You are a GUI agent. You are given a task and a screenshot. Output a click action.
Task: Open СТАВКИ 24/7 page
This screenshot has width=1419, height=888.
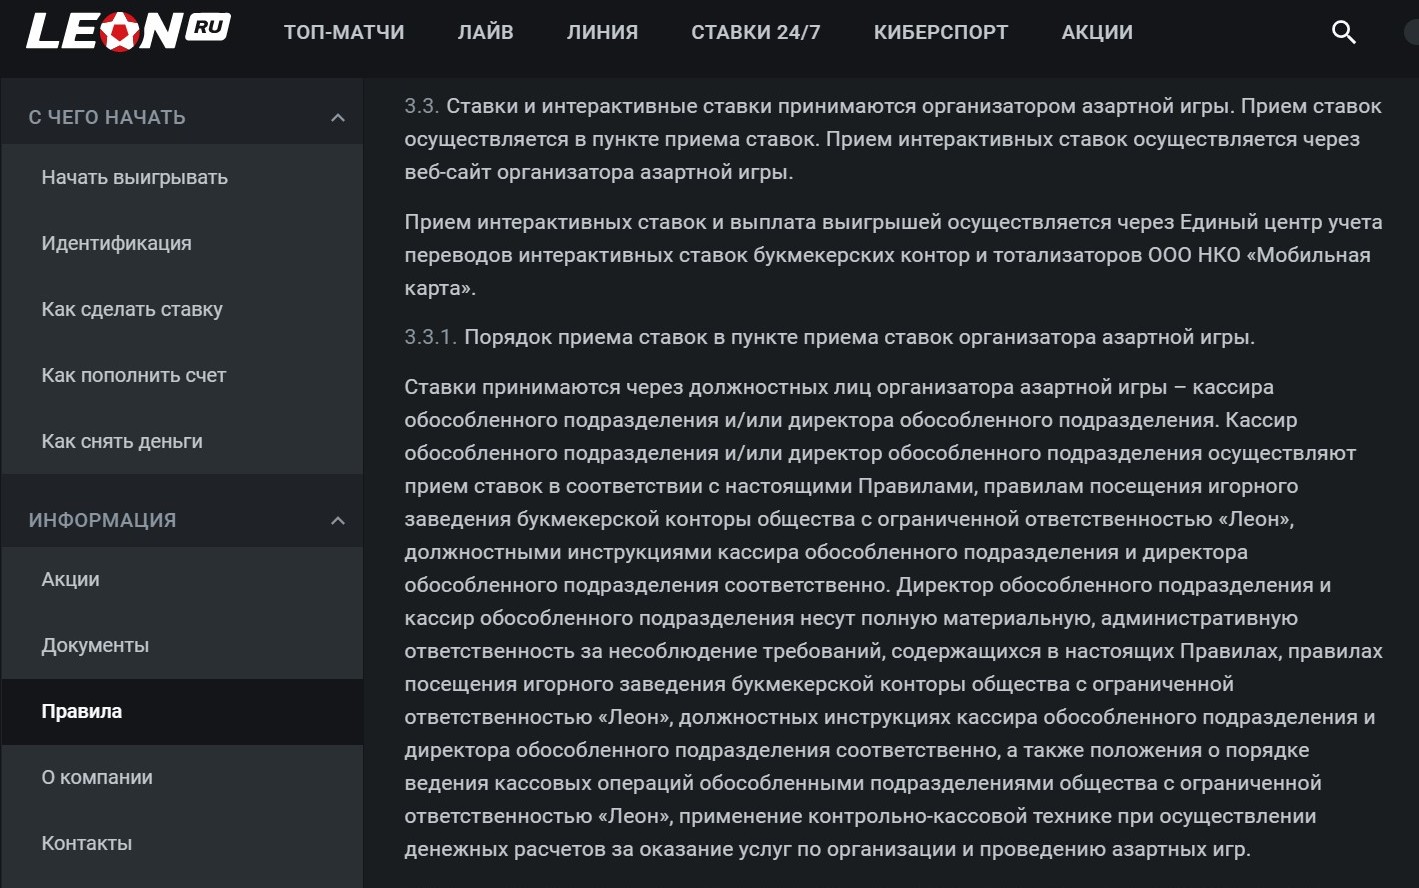(x=756, y=32)
